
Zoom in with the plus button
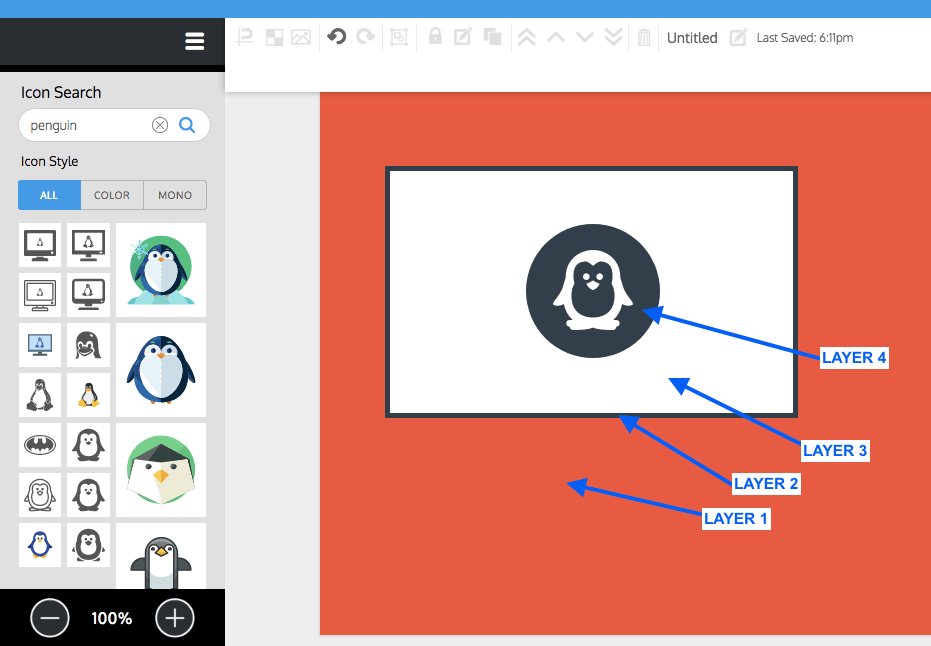(x=174, y=618)
